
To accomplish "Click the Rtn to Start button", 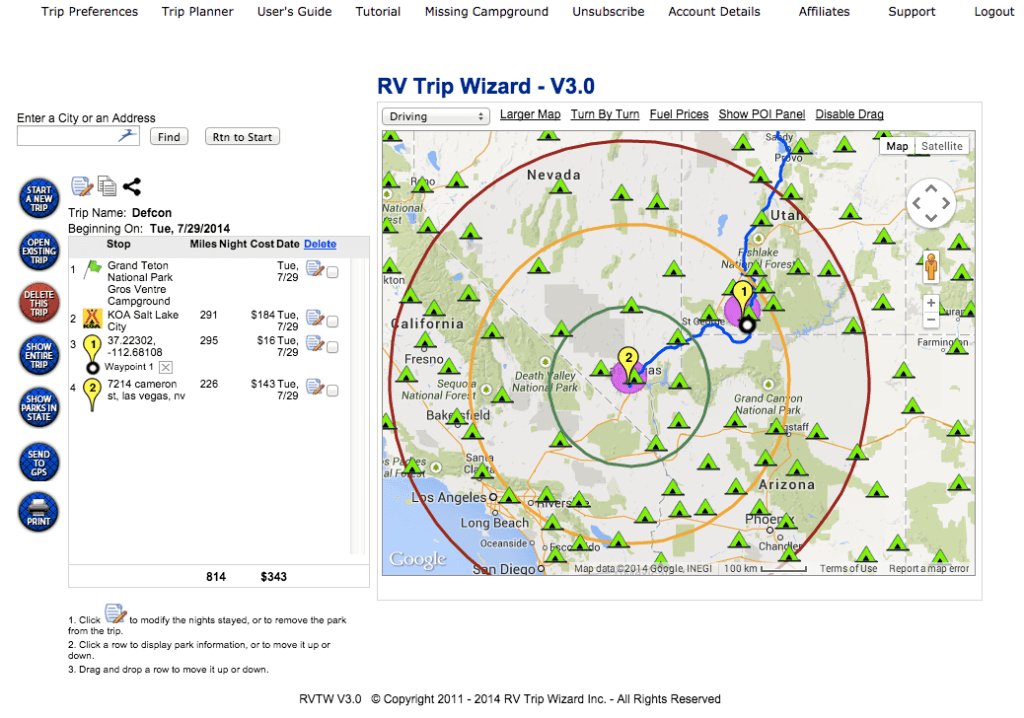I will click(x=242, y=137).
